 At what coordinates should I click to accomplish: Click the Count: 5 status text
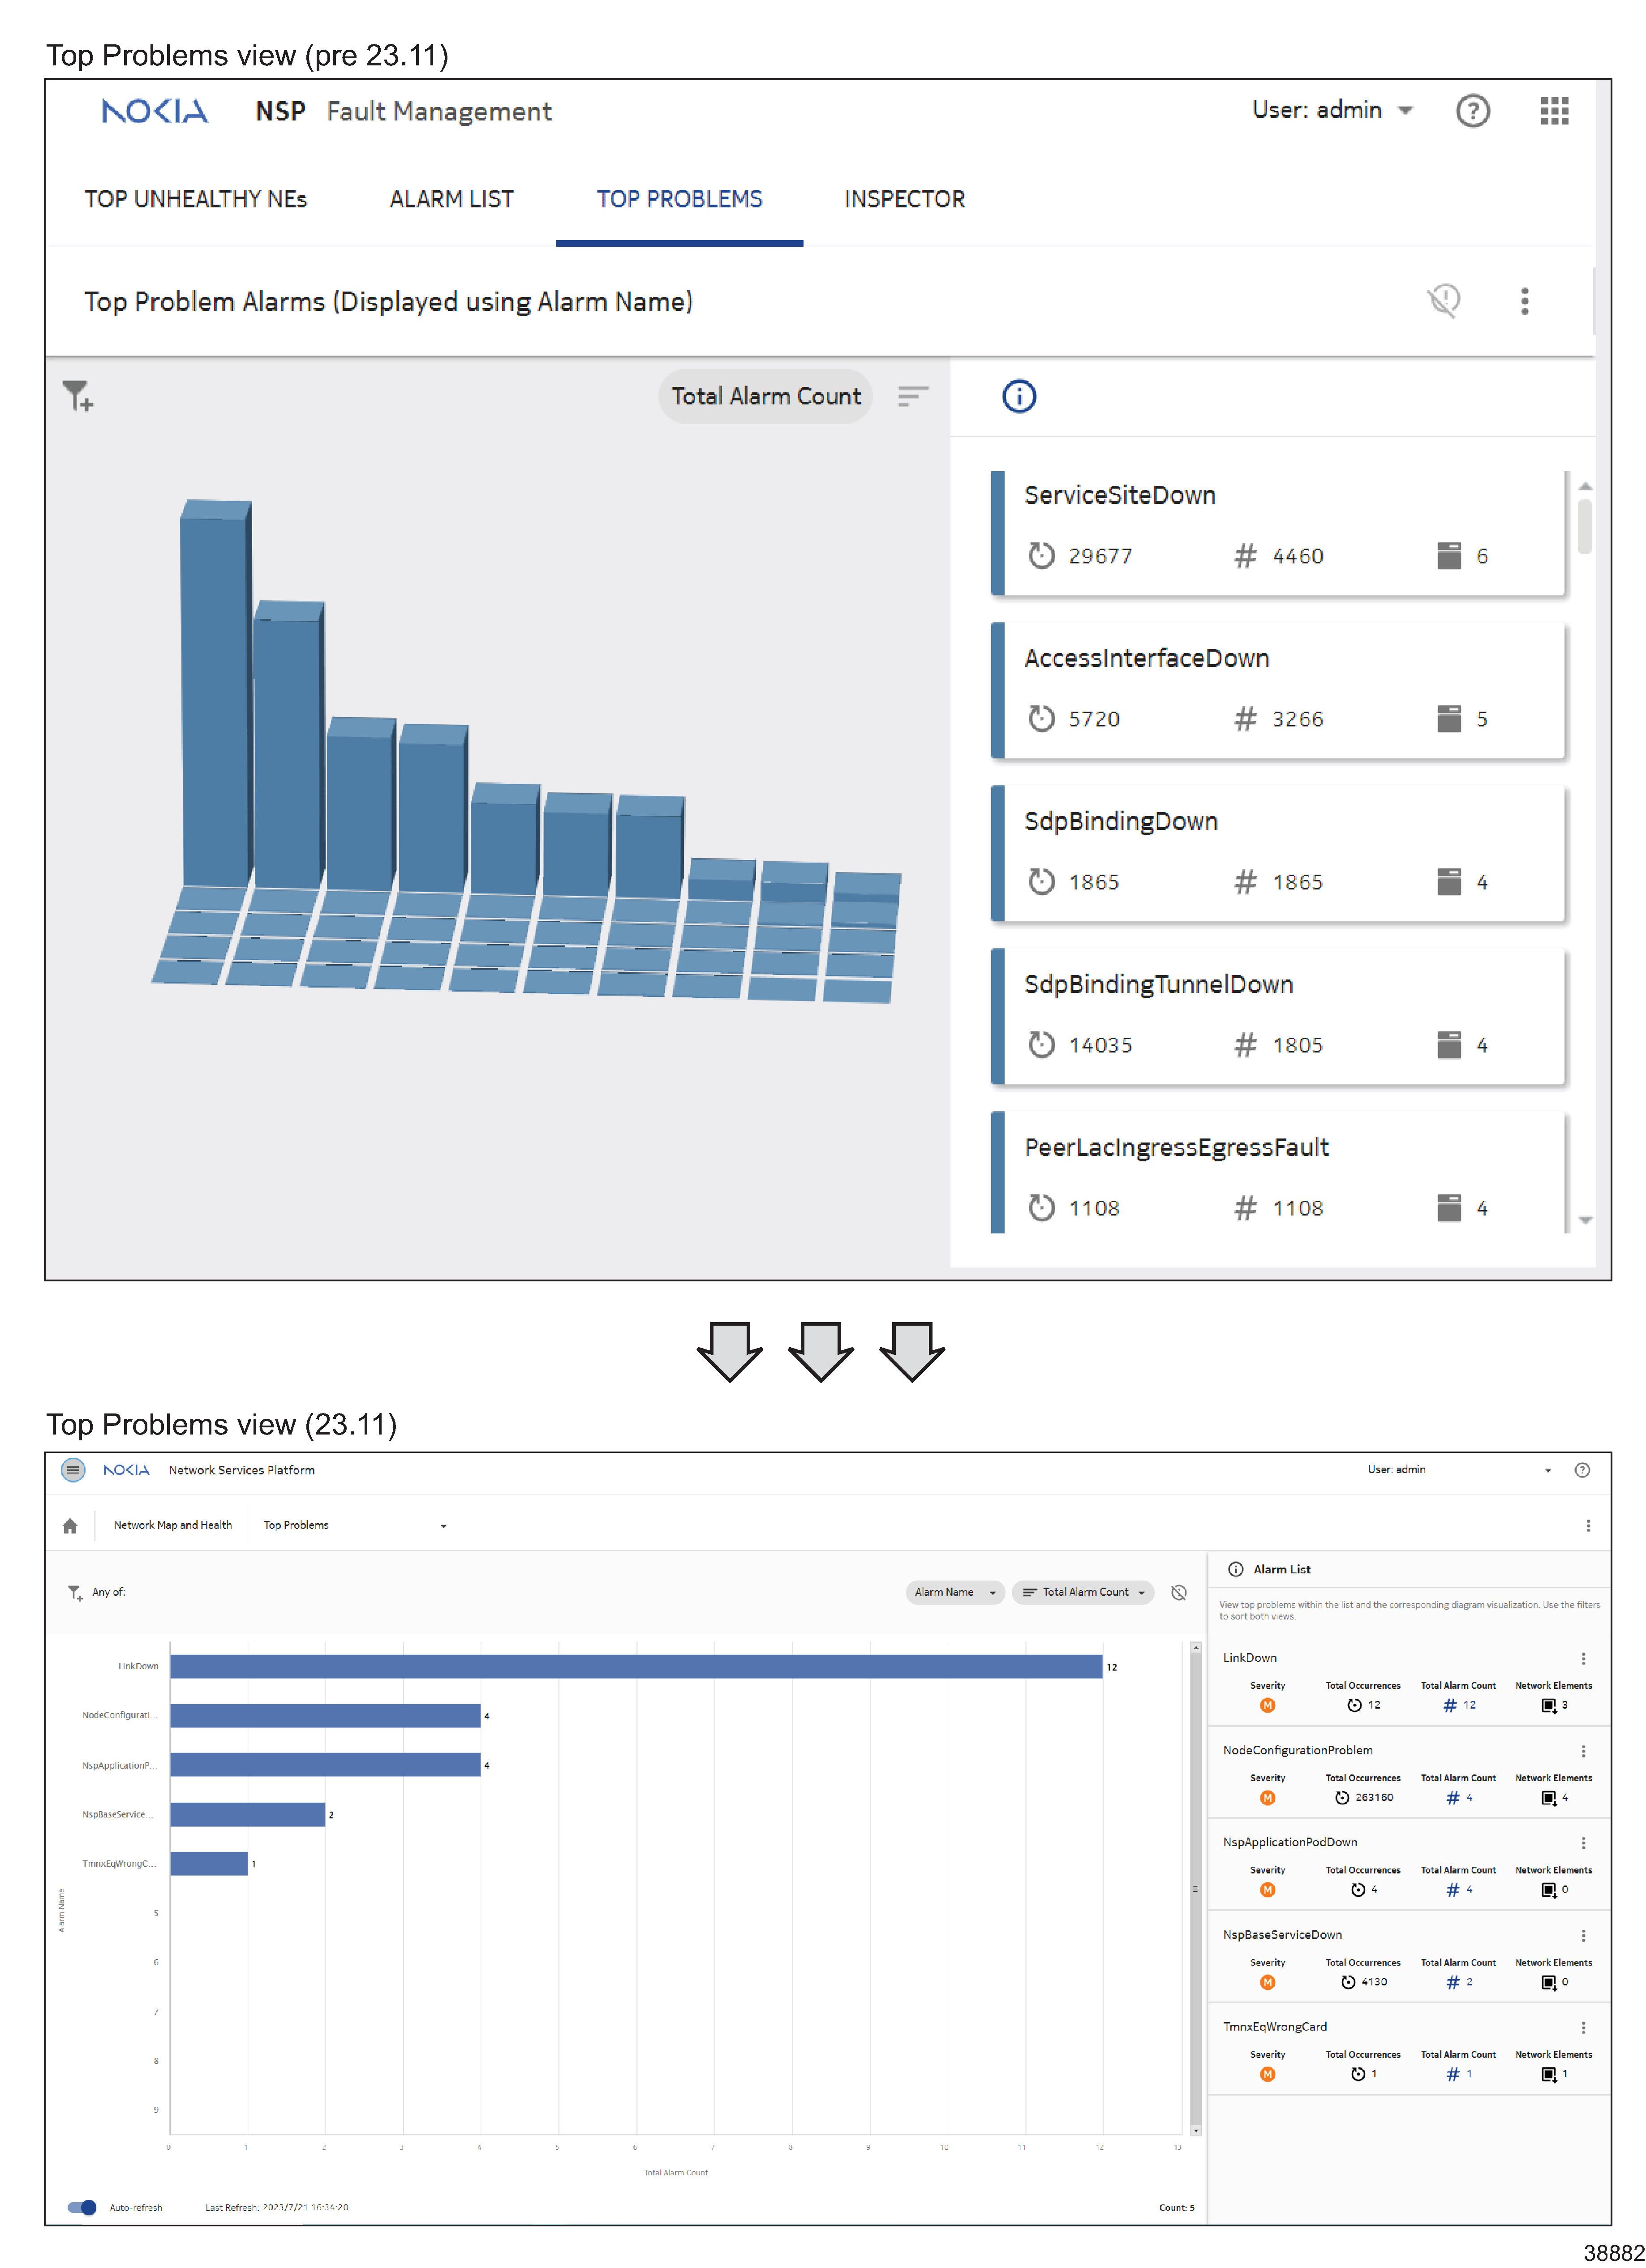click(x=1177, y=2207)
